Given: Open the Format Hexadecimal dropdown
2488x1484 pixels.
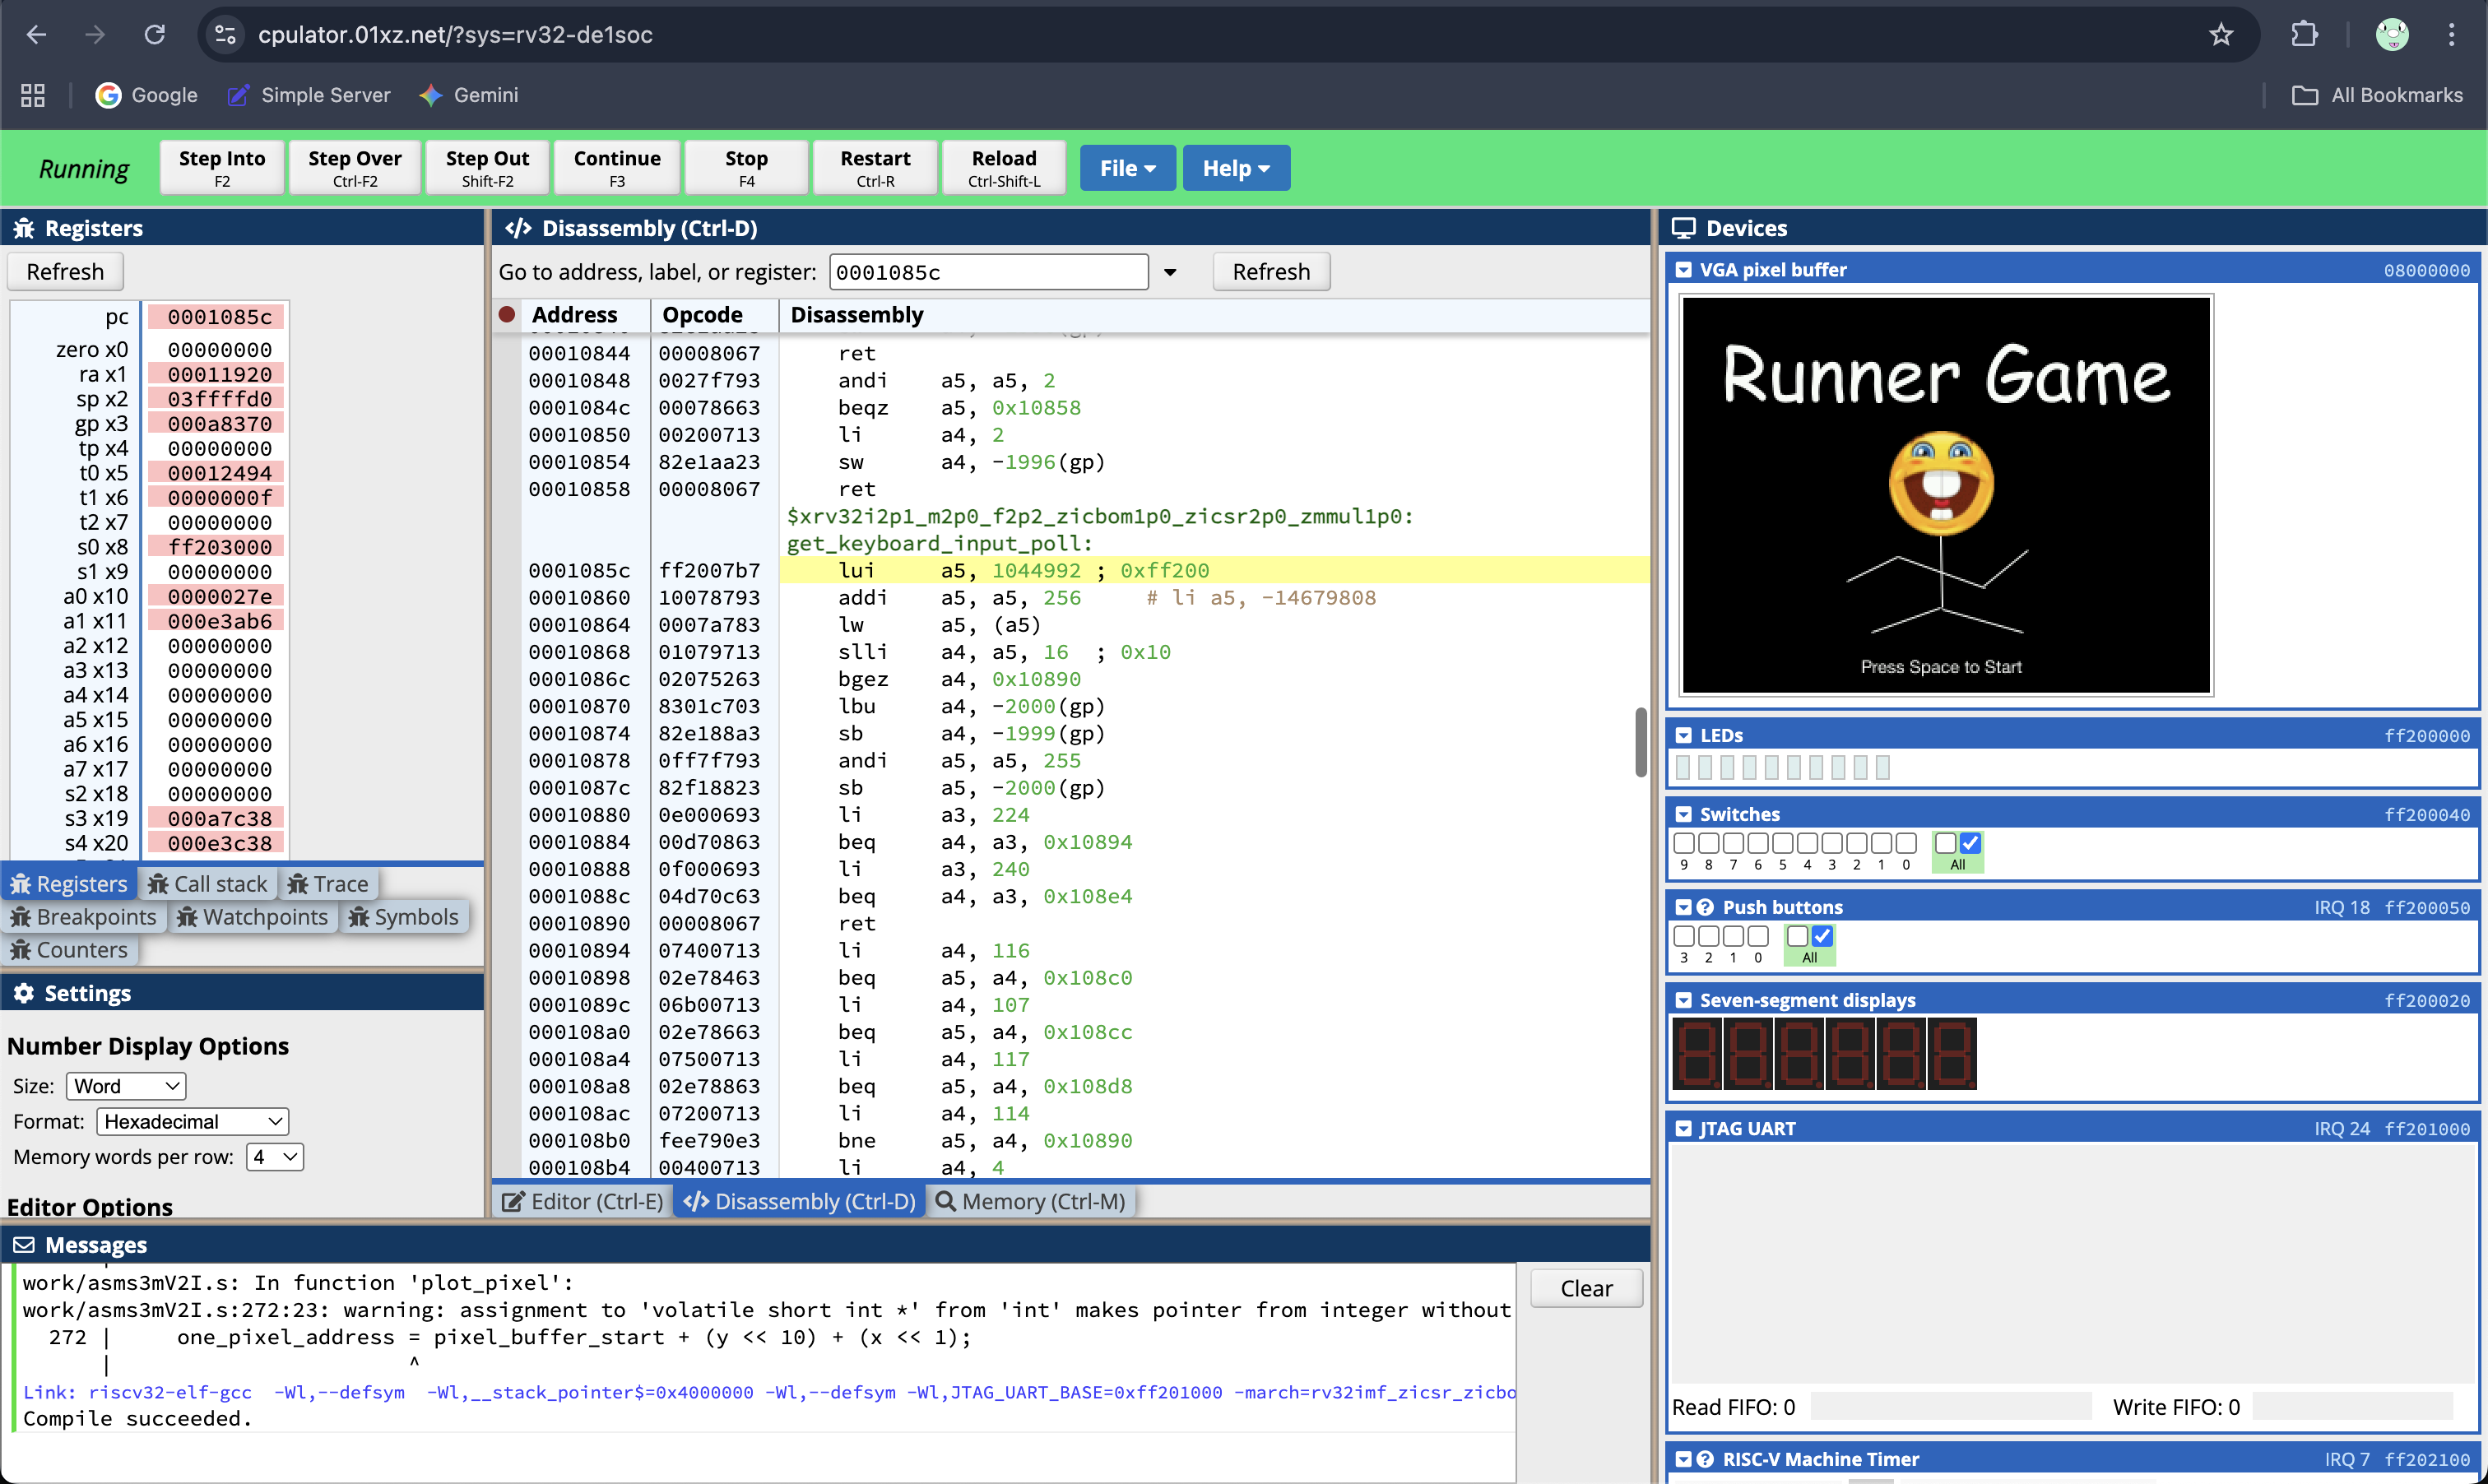Looking at the screenshot, I should coord(192,1121).
